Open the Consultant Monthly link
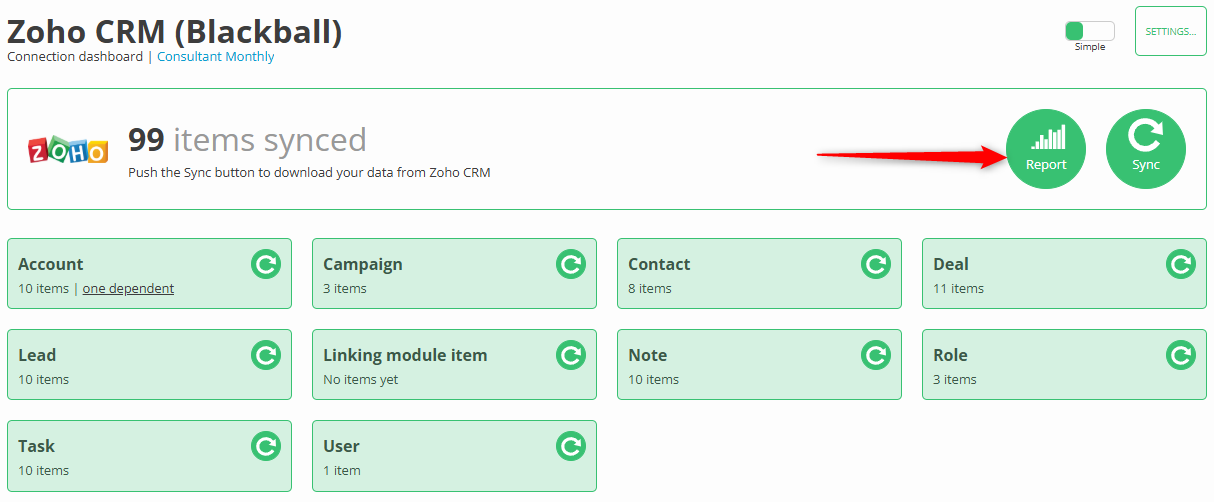This screenshot has width=1214, height=502. [215, 57]
